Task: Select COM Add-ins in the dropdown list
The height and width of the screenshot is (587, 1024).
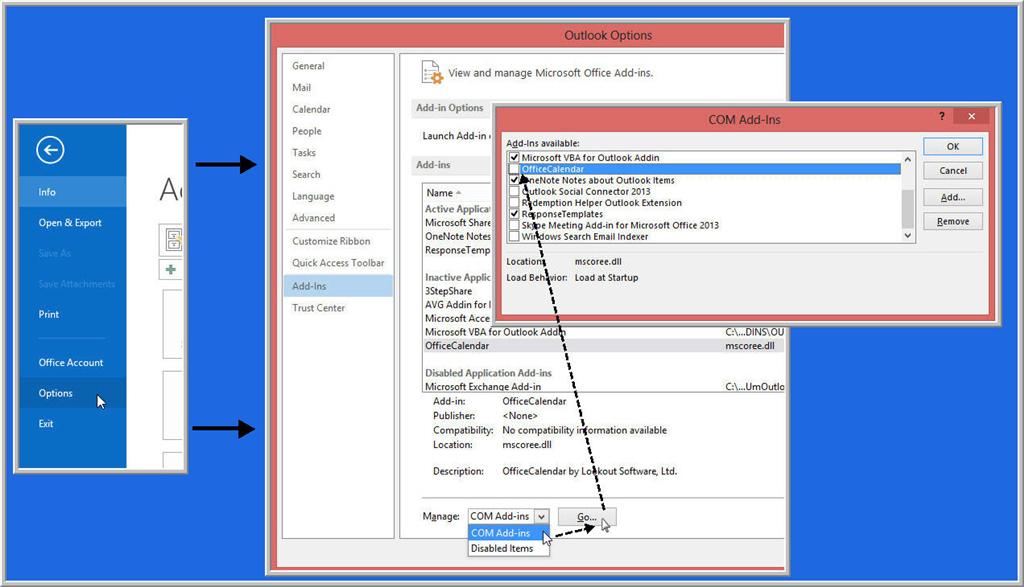Action: pos(501,533)
